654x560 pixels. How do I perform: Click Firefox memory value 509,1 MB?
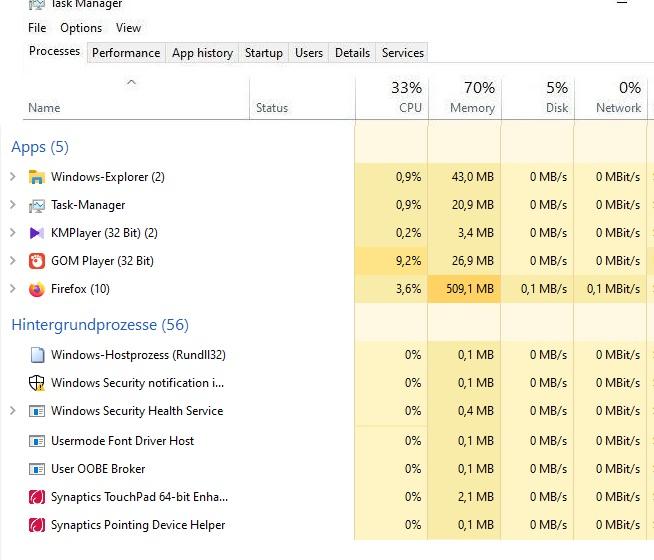(470, 289)
